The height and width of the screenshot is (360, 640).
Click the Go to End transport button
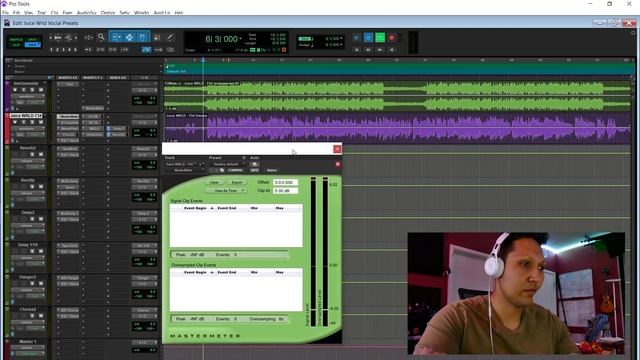(x=392, y=50)
